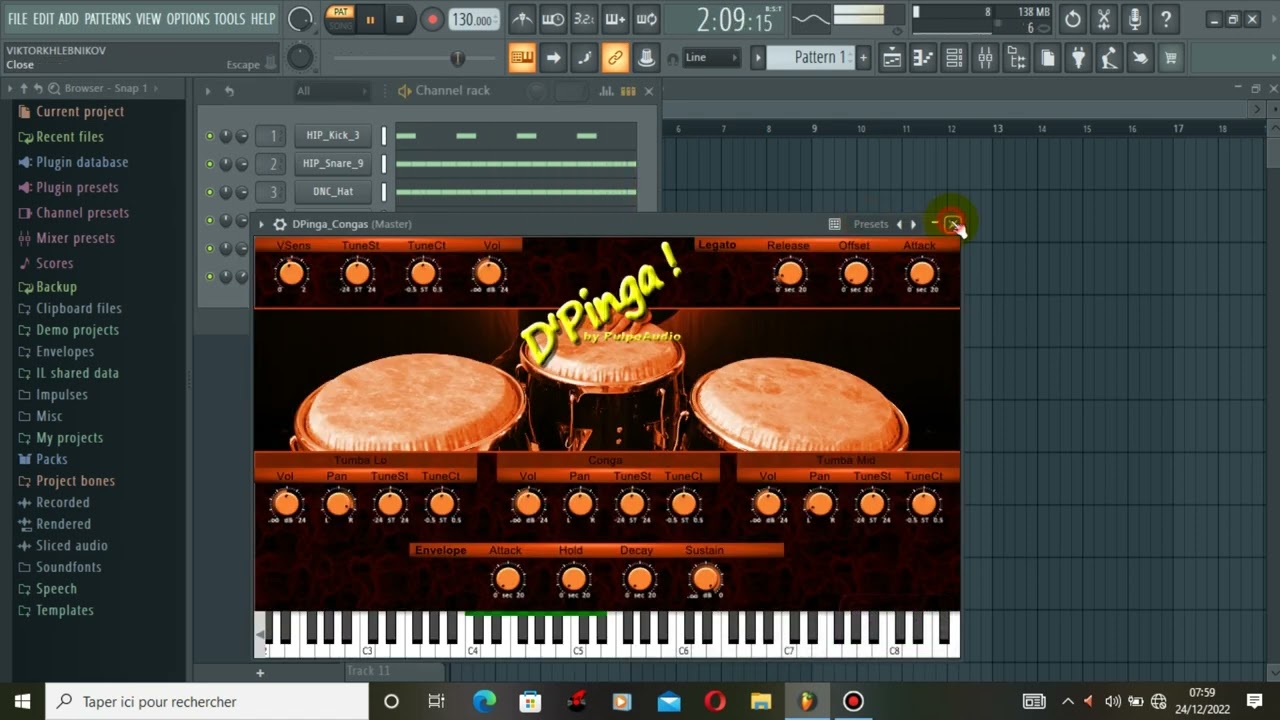Open the EDIT menu

pos(43,19)
